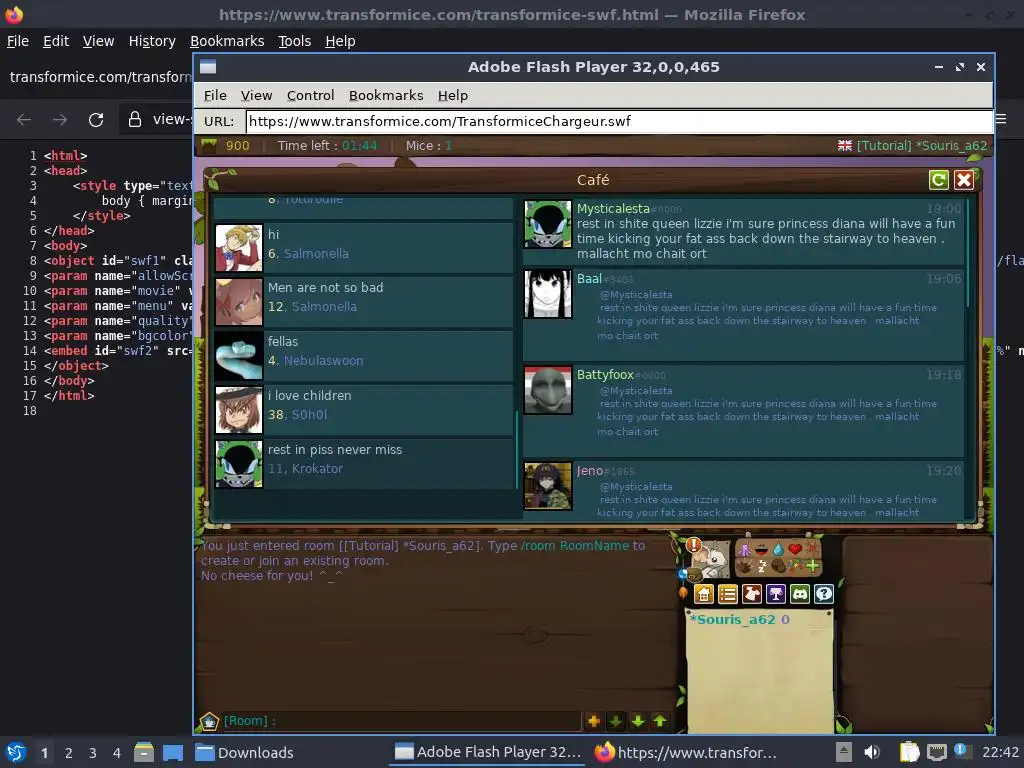
Task: Click the [Room] chat input field
Action: tap(400, 721)
